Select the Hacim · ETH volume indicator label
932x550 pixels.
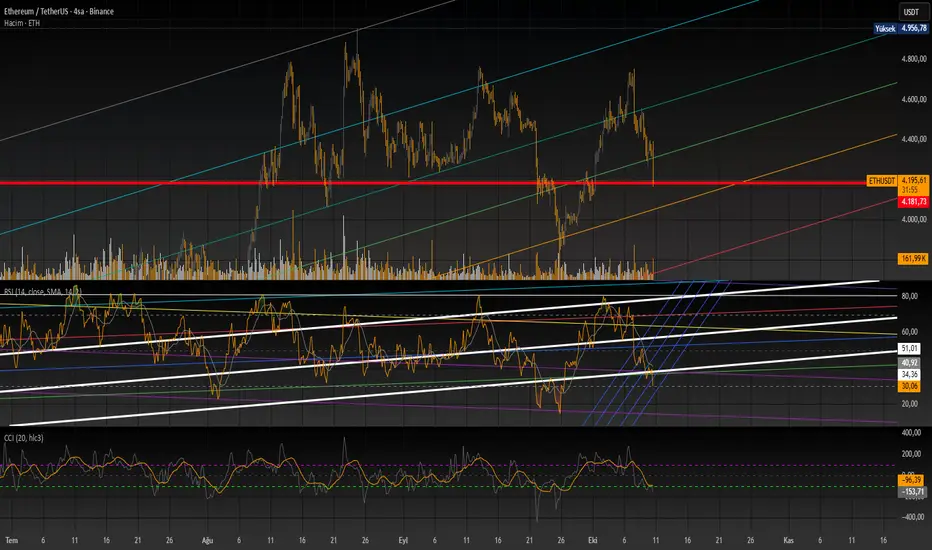point(22,23)
